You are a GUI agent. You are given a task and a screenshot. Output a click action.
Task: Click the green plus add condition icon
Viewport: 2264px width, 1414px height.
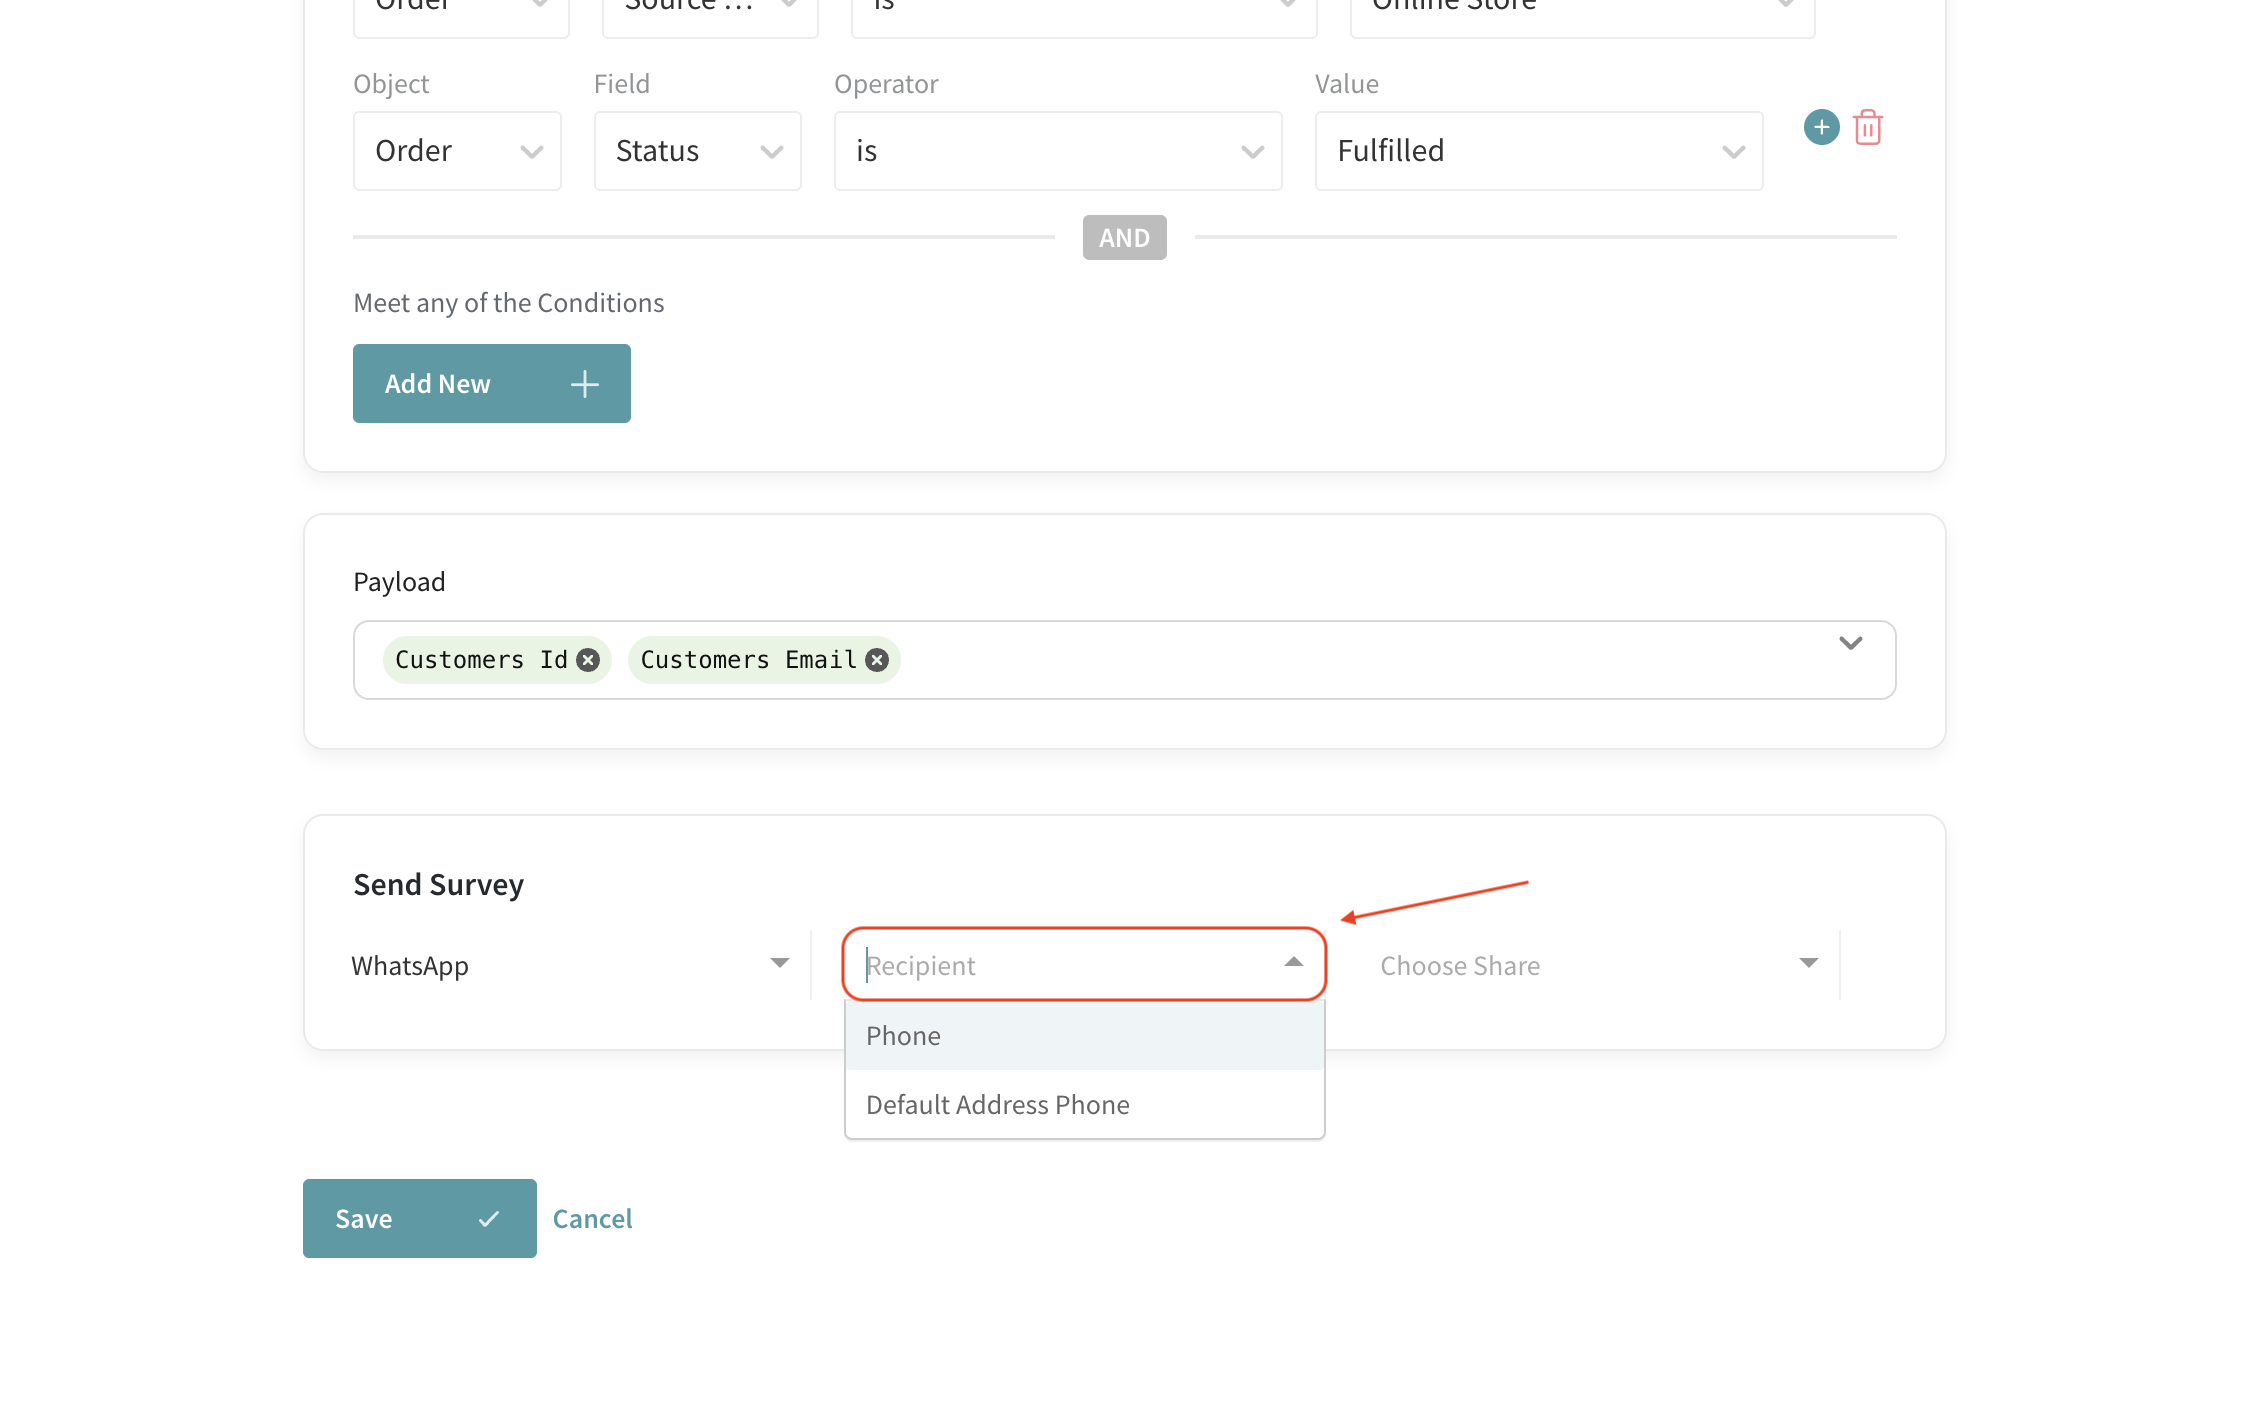1821,127
